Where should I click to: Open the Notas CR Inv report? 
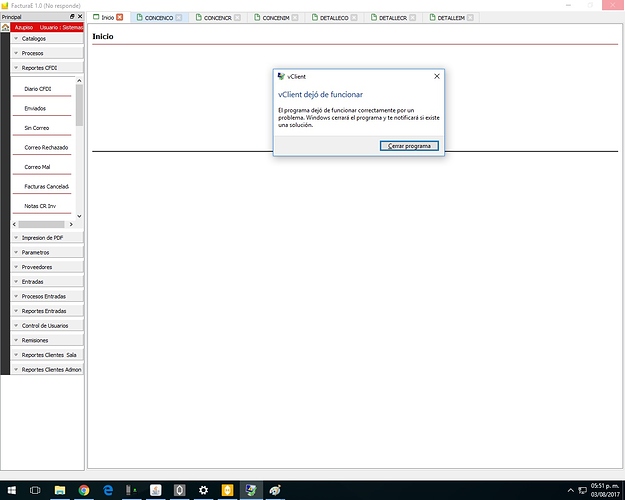click(x=42, y=206)
